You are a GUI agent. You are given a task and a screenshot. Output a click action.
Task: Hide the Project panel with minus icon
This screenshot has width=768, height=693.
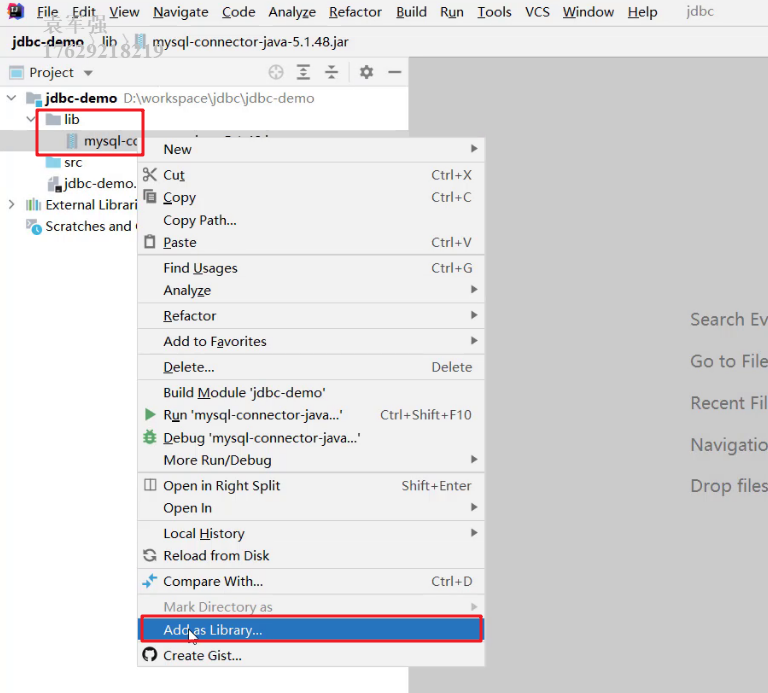pos(394,72)
